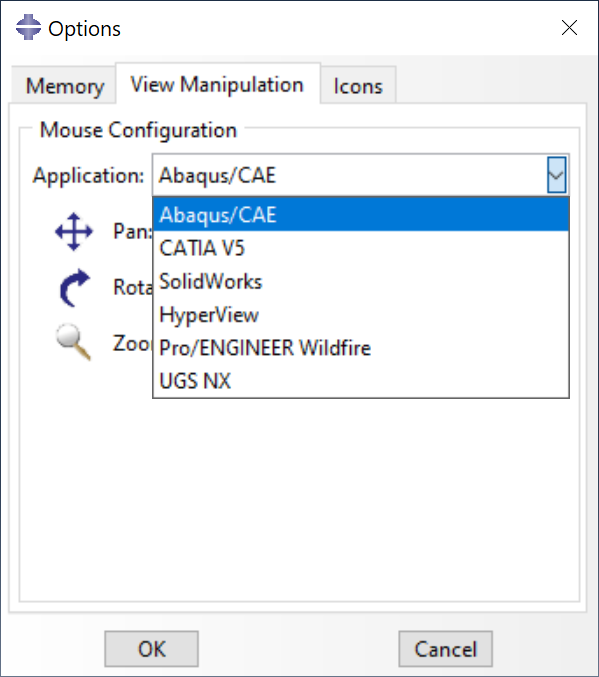The image size is (599, 677).
Task: Click the Pan: label text
Action: click(x=133, y=231)
